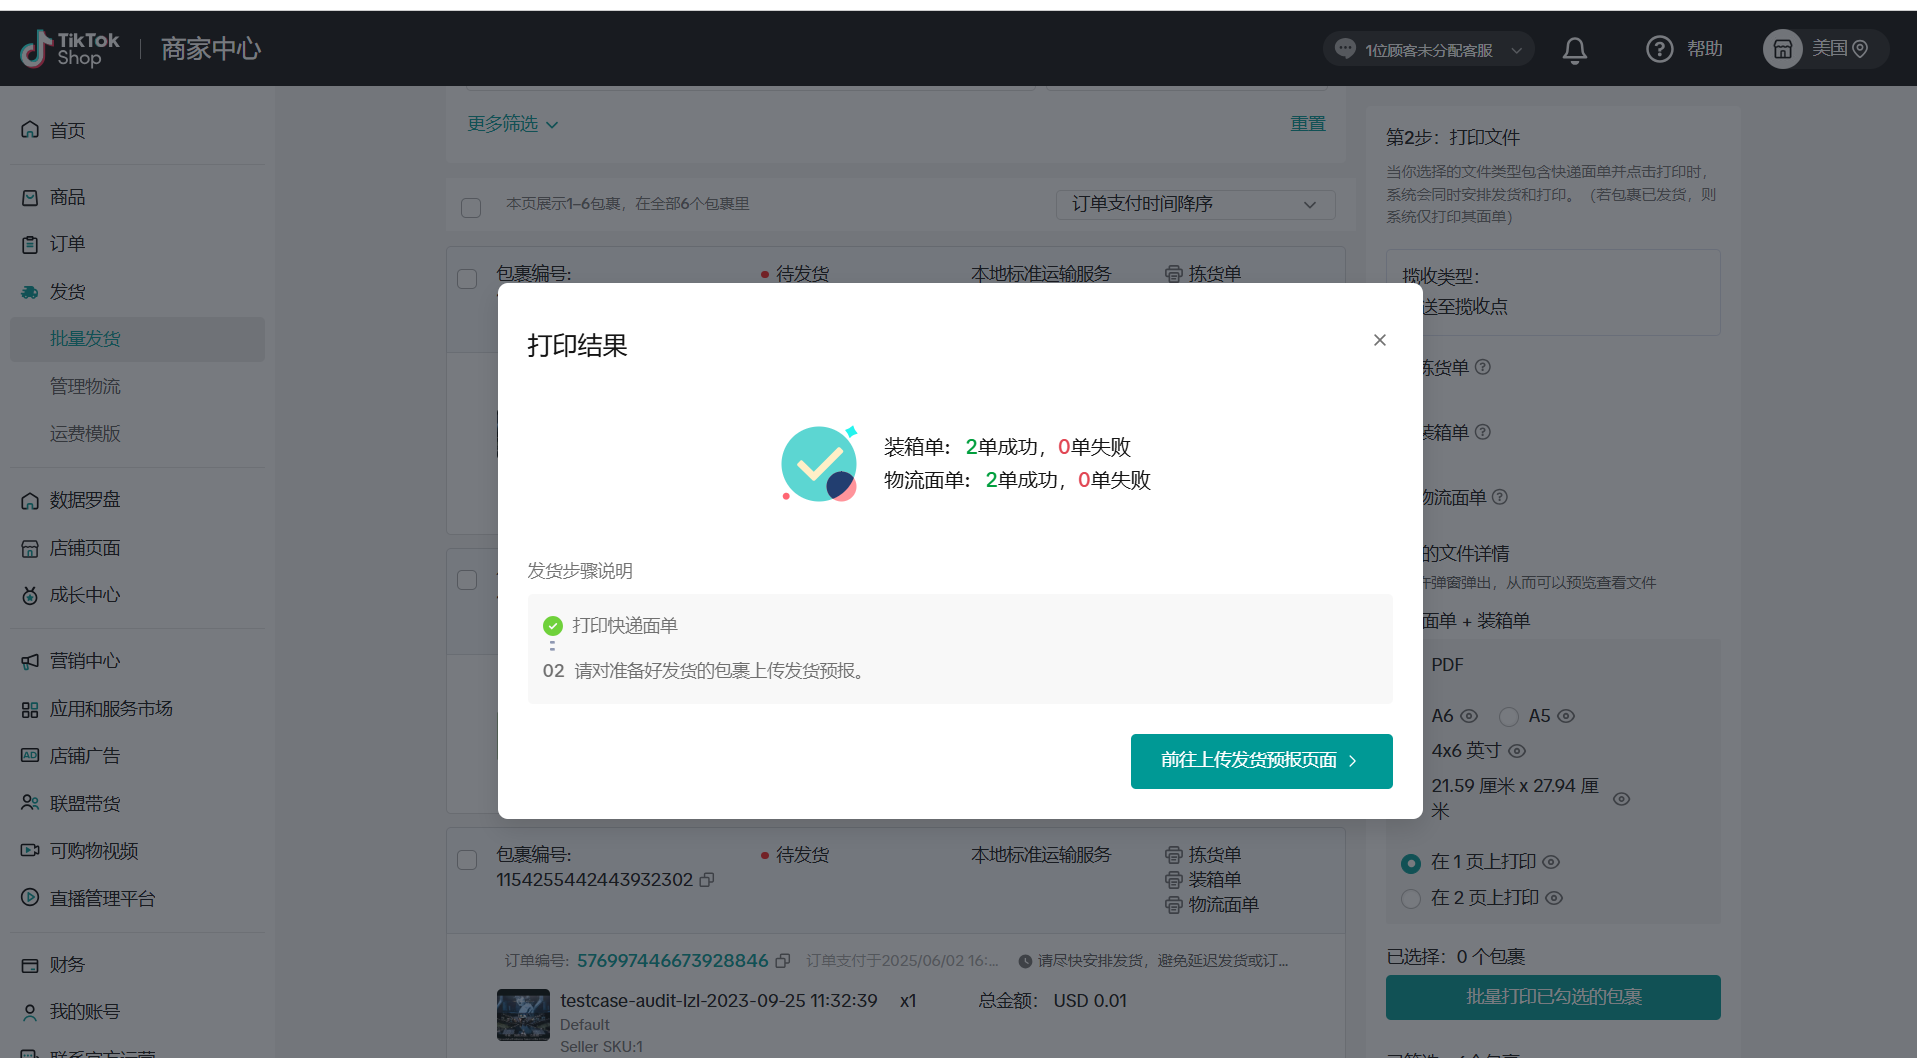Toggle the select-all packages checkbox
The width and height of the screenshot is (1917, 1058).
(x=471, y=207)
